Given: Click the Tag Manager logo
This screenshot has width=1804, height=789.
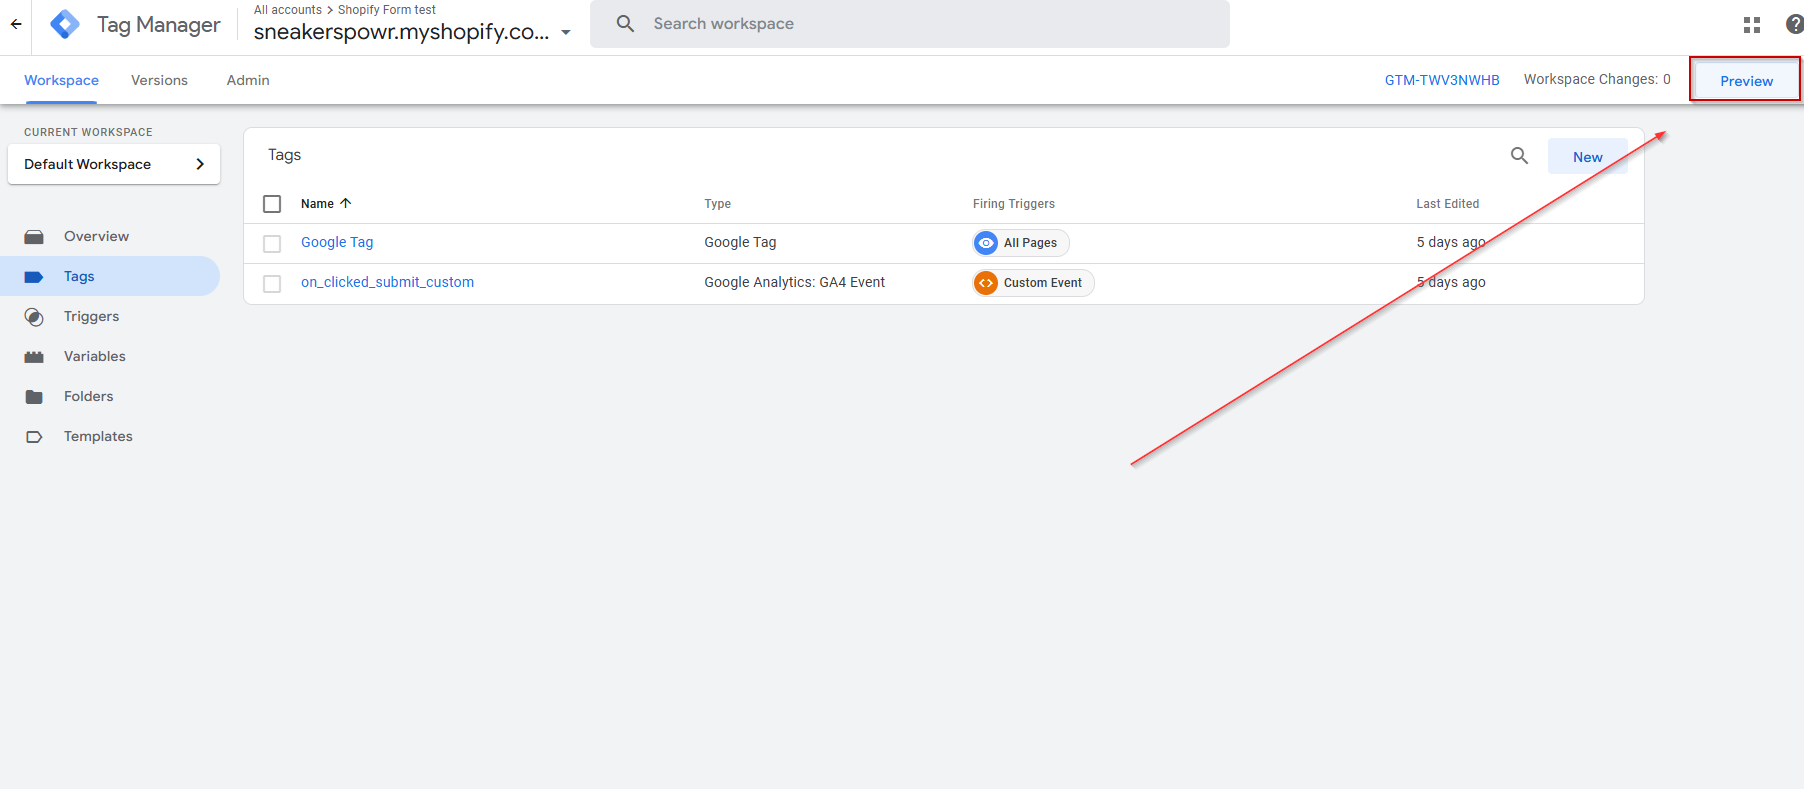Looking at the screenshot, I should click(x=65, y=24).
